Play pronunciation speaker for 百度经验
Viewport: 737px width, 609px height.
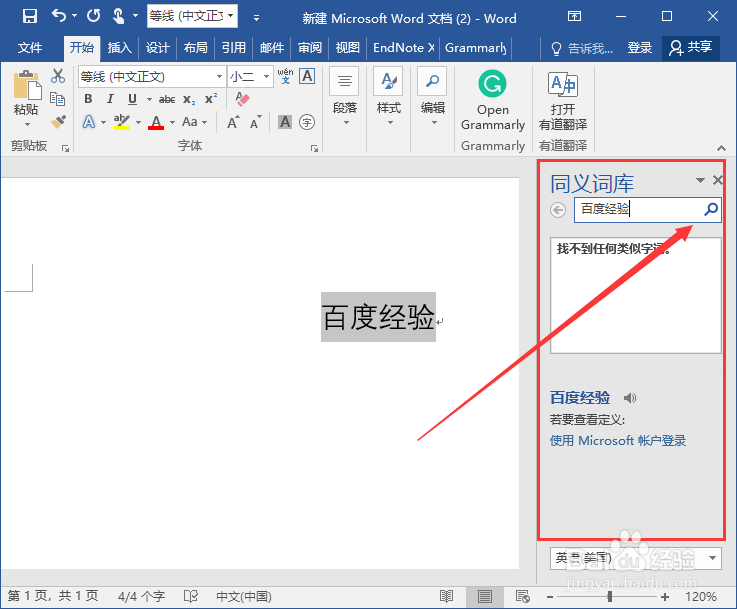coord(630,398)
